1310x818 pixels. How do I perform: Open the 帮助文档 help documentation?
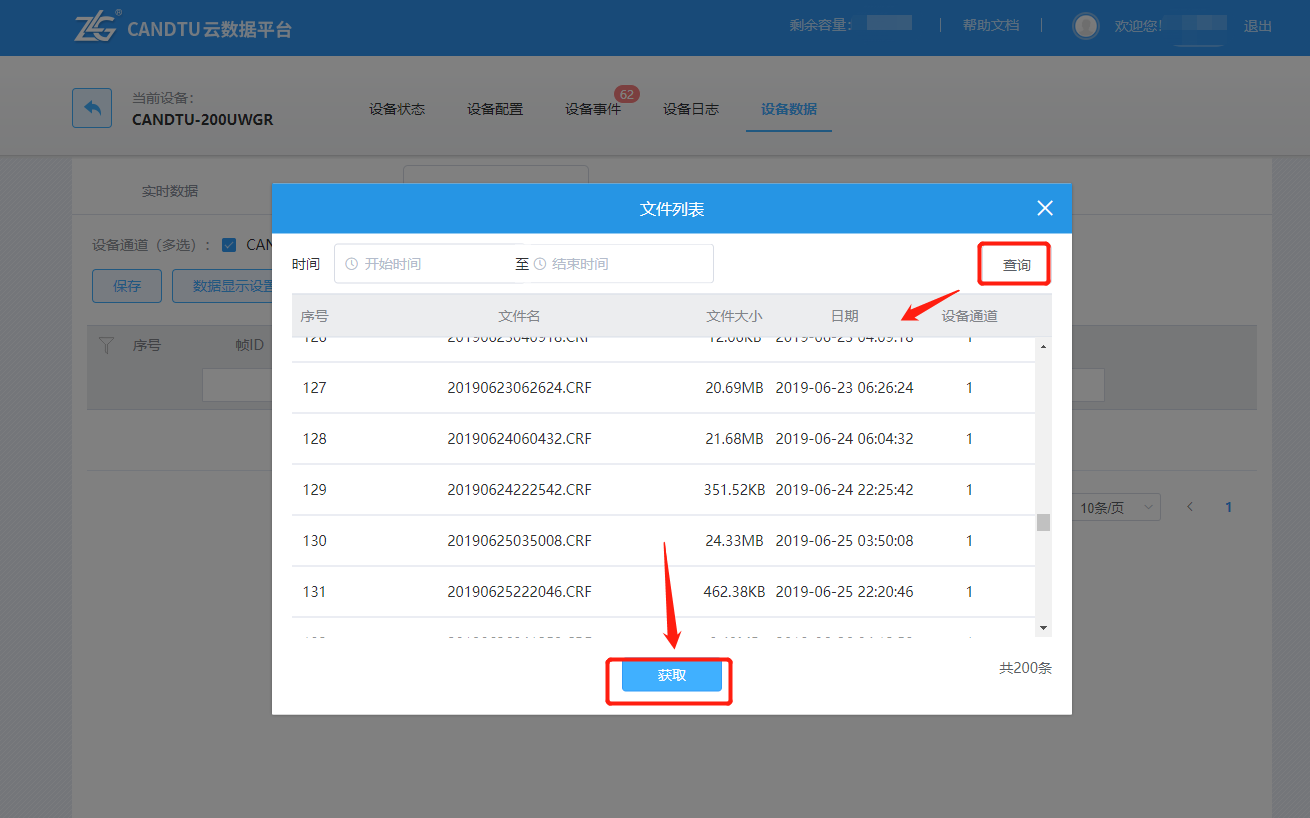coord(990,25)
